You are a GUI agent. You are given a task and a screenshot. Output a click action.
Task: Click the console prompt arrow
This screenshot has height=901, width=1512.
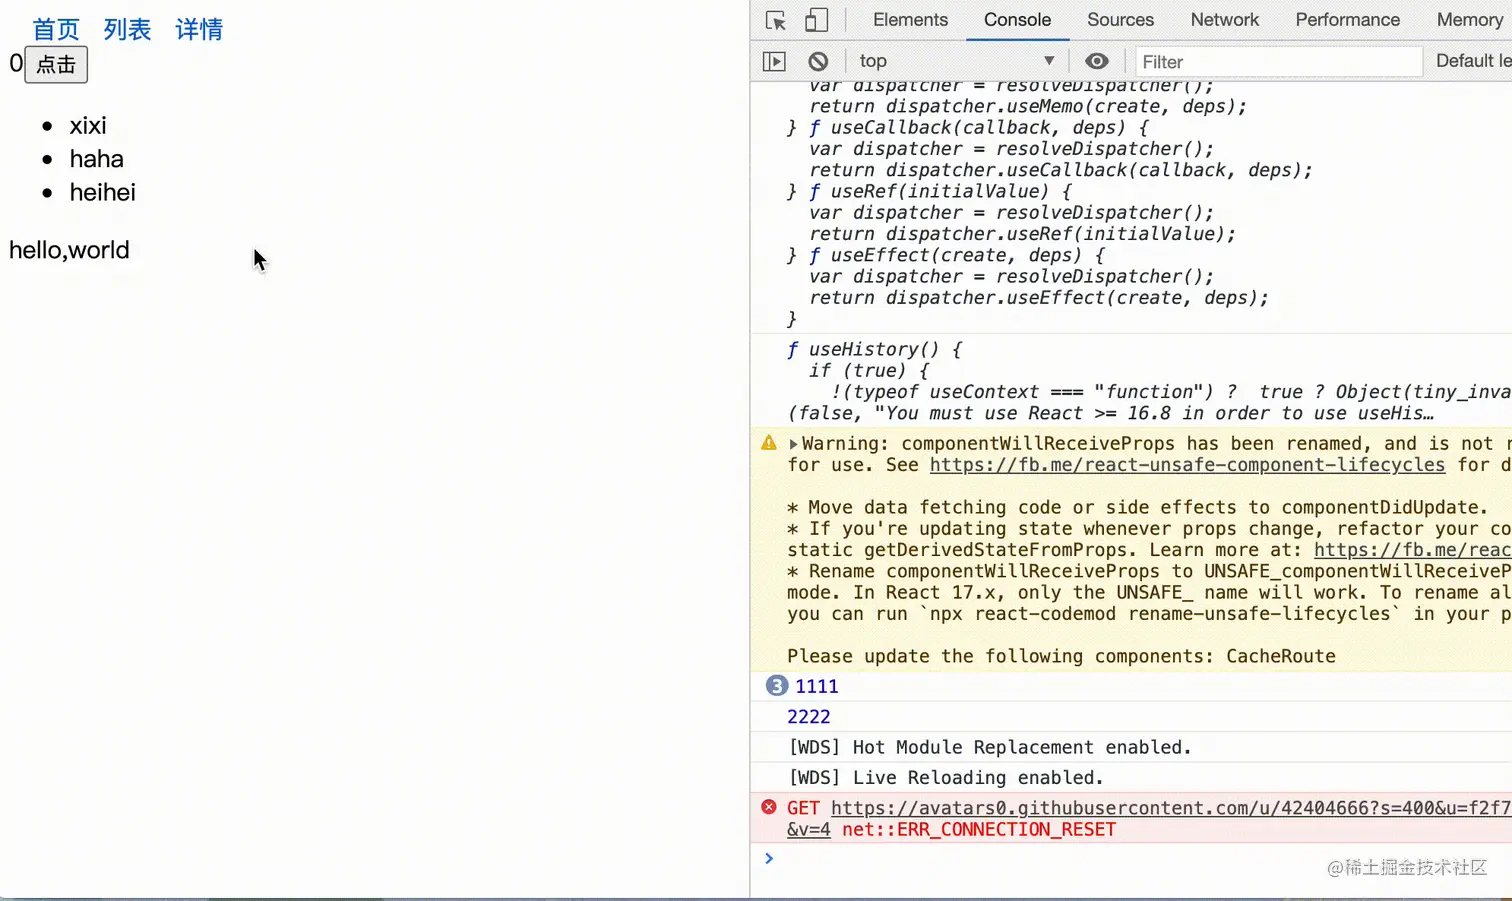coord(769,858)
